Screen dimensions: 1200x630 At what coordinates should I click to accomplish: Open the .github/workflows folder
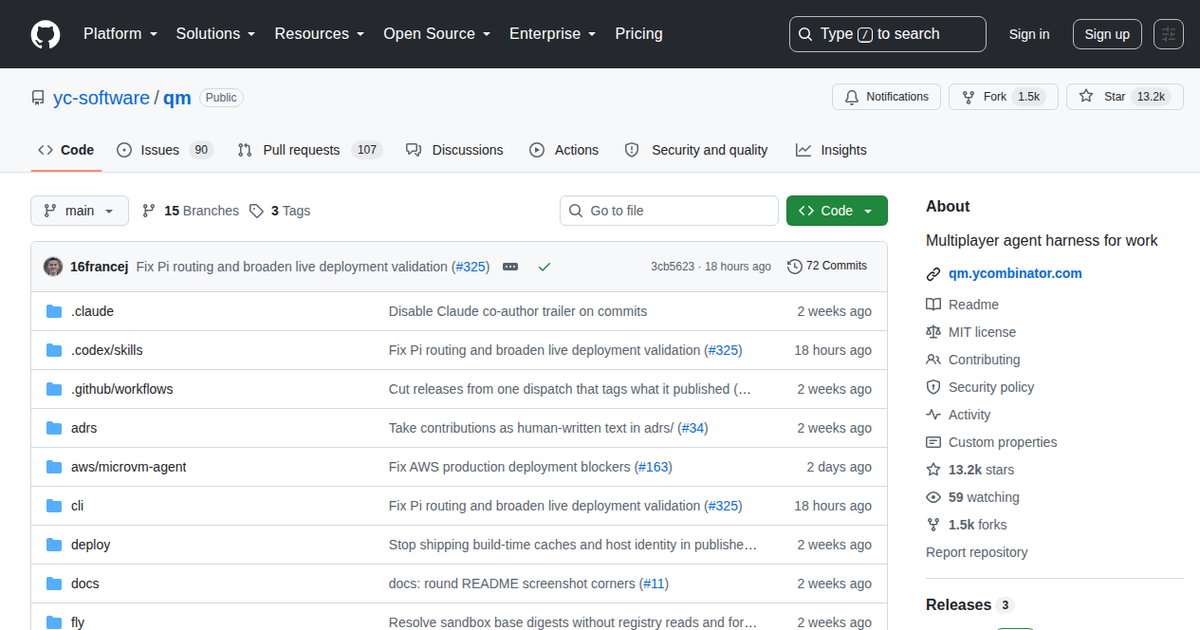click(122, 389)
